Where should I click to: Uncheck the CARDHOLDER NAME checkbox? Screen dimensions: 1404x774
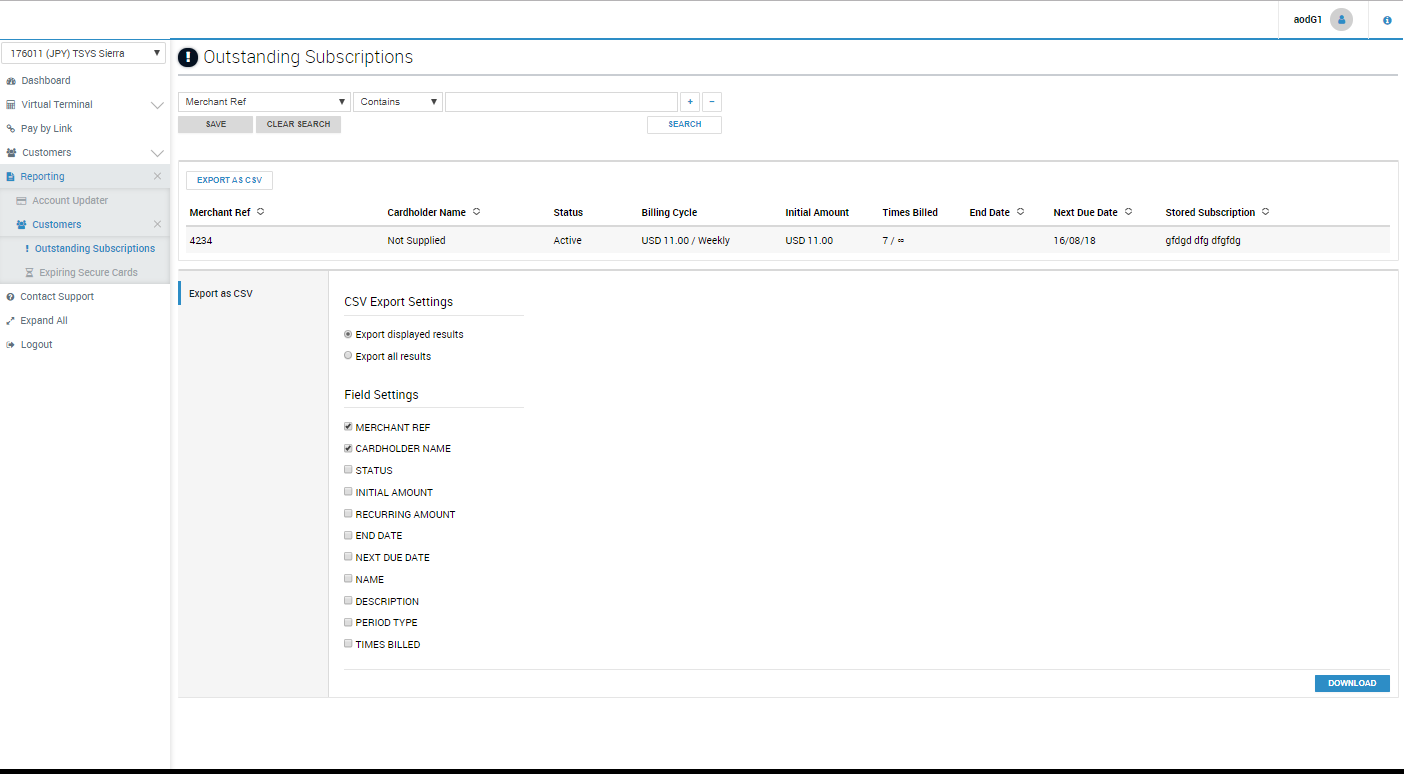[x=348, y=448]
